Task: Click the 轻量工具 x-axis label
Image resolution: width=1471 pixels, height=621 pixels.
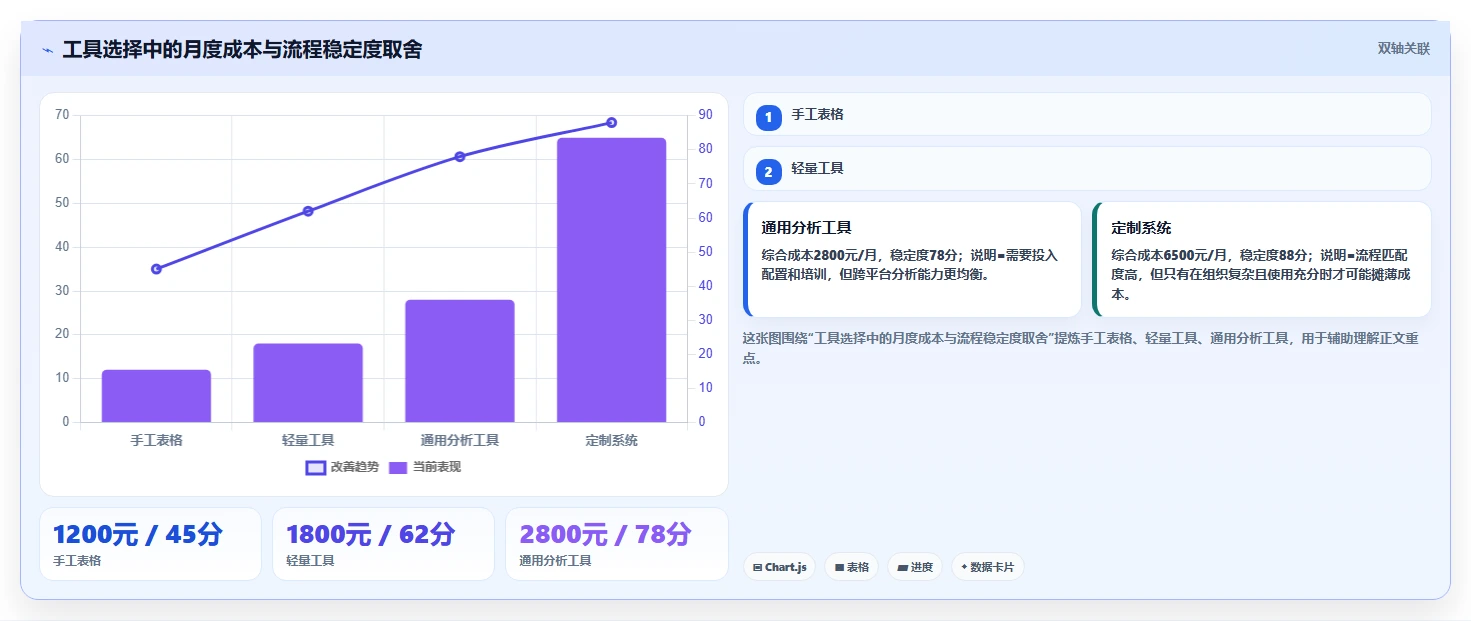Action: [x=308, y=440]
